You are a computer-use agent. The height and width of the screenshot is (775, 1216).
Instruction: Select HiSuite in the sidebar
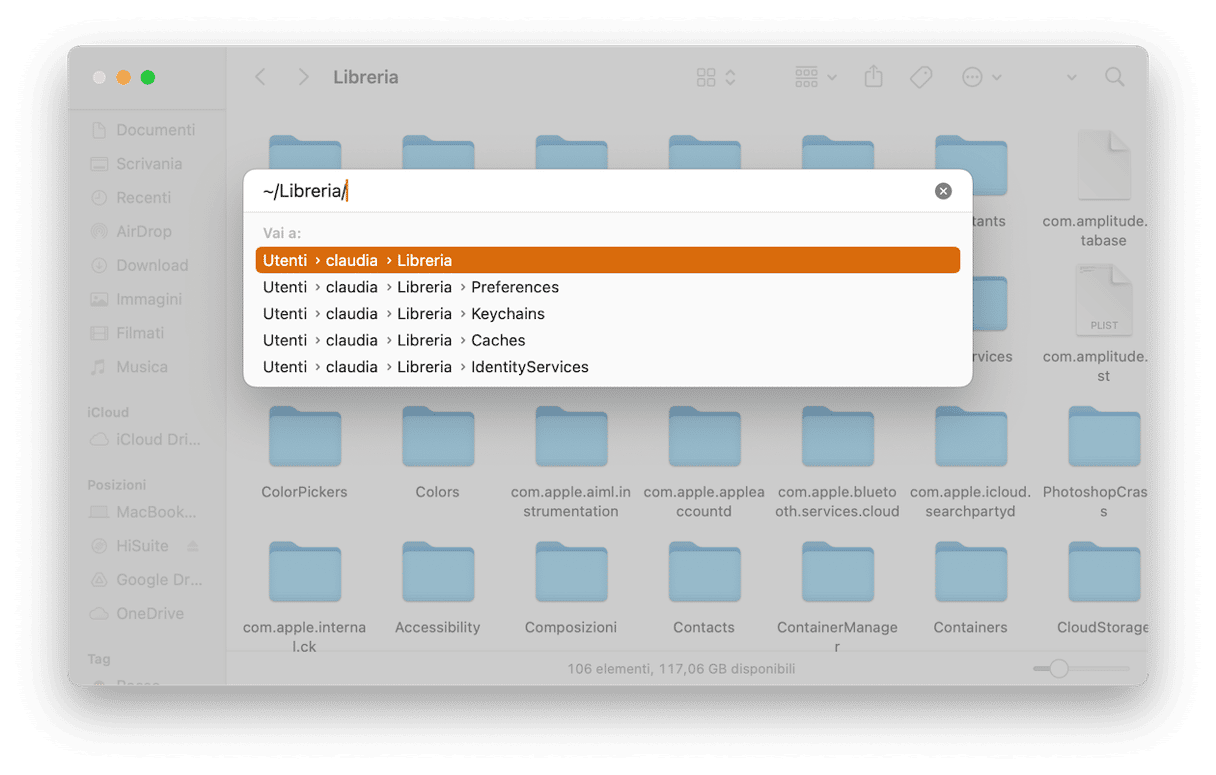(130, 546)
